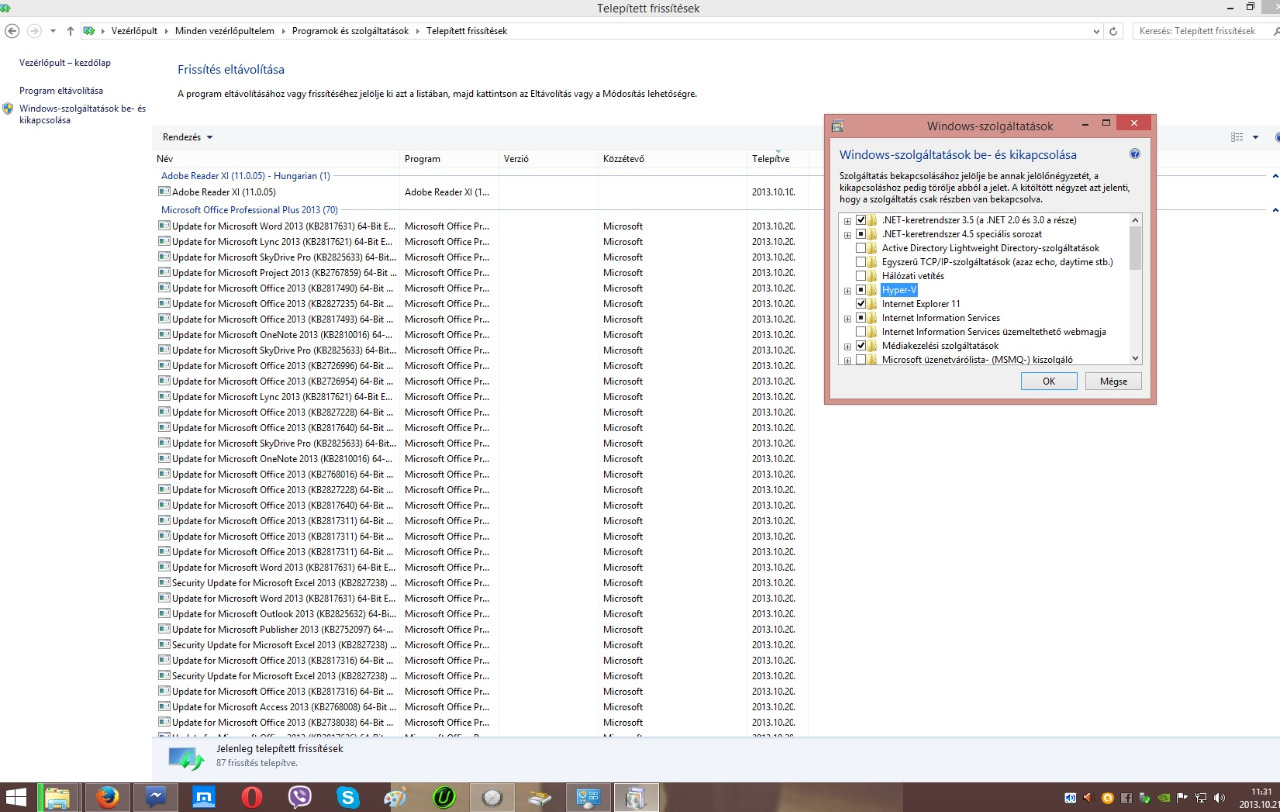Sort by the Program column header
The height and width of the screenshot is (812, 1280).
[450, 159]
